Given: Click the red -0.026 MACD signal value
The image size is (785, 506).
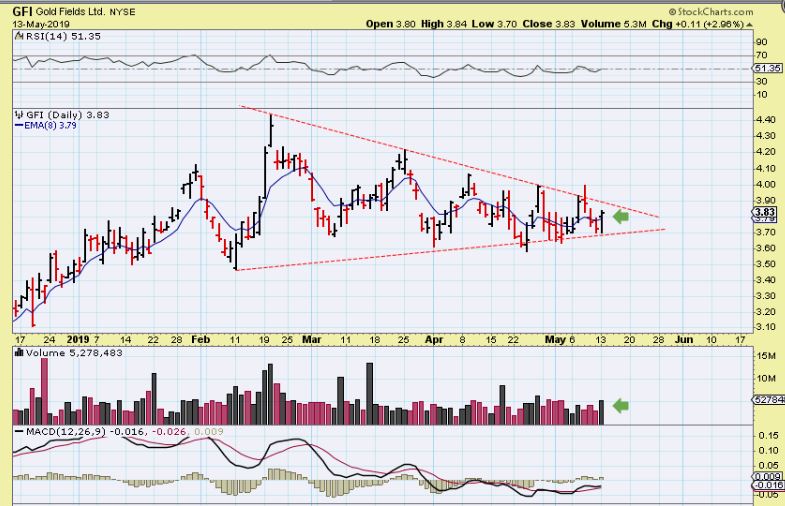Looking at the screenshot, I should click(x=169, y=431).
